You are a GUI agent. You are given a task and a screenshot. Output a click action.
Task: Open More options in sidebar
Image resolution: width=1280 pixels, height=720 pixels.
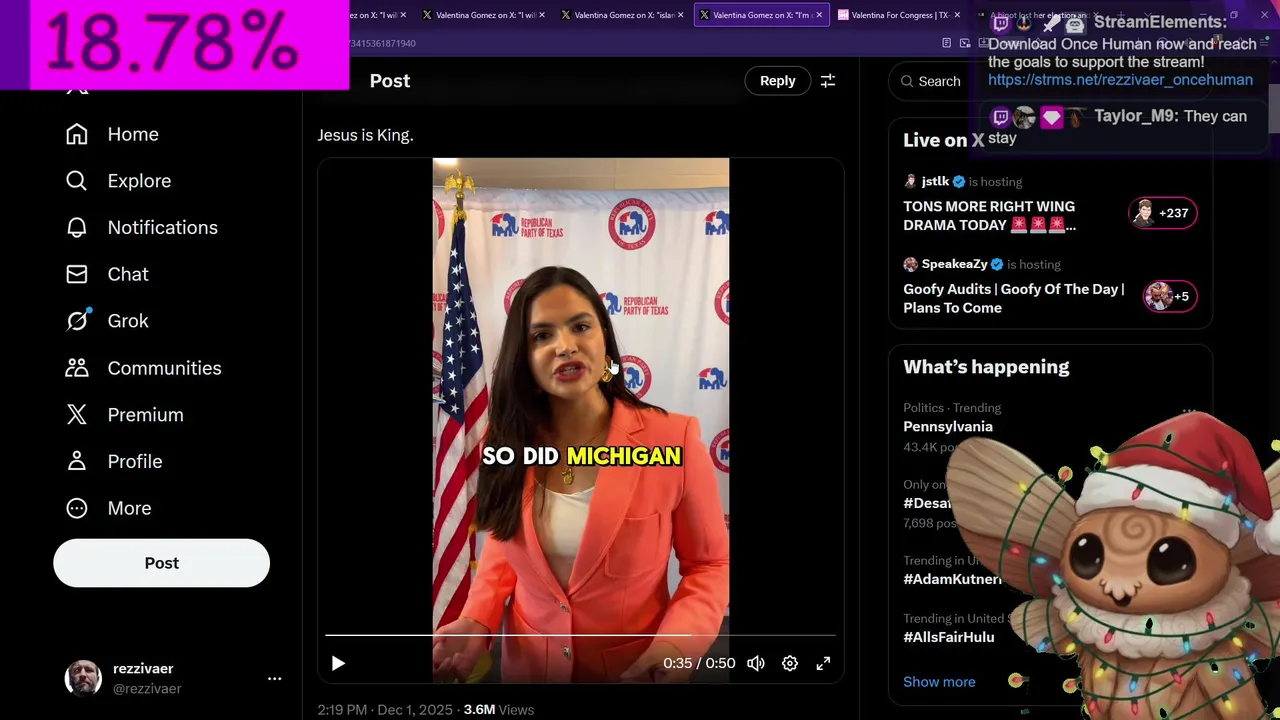point(108,508)
